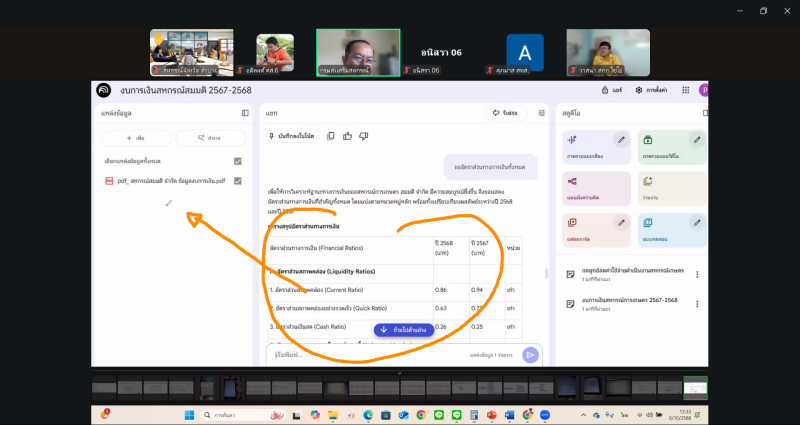This screenshot has width=800, height=425.
Task: Edit the video overview with its pencil icon
Action: [x=698, y=139]
